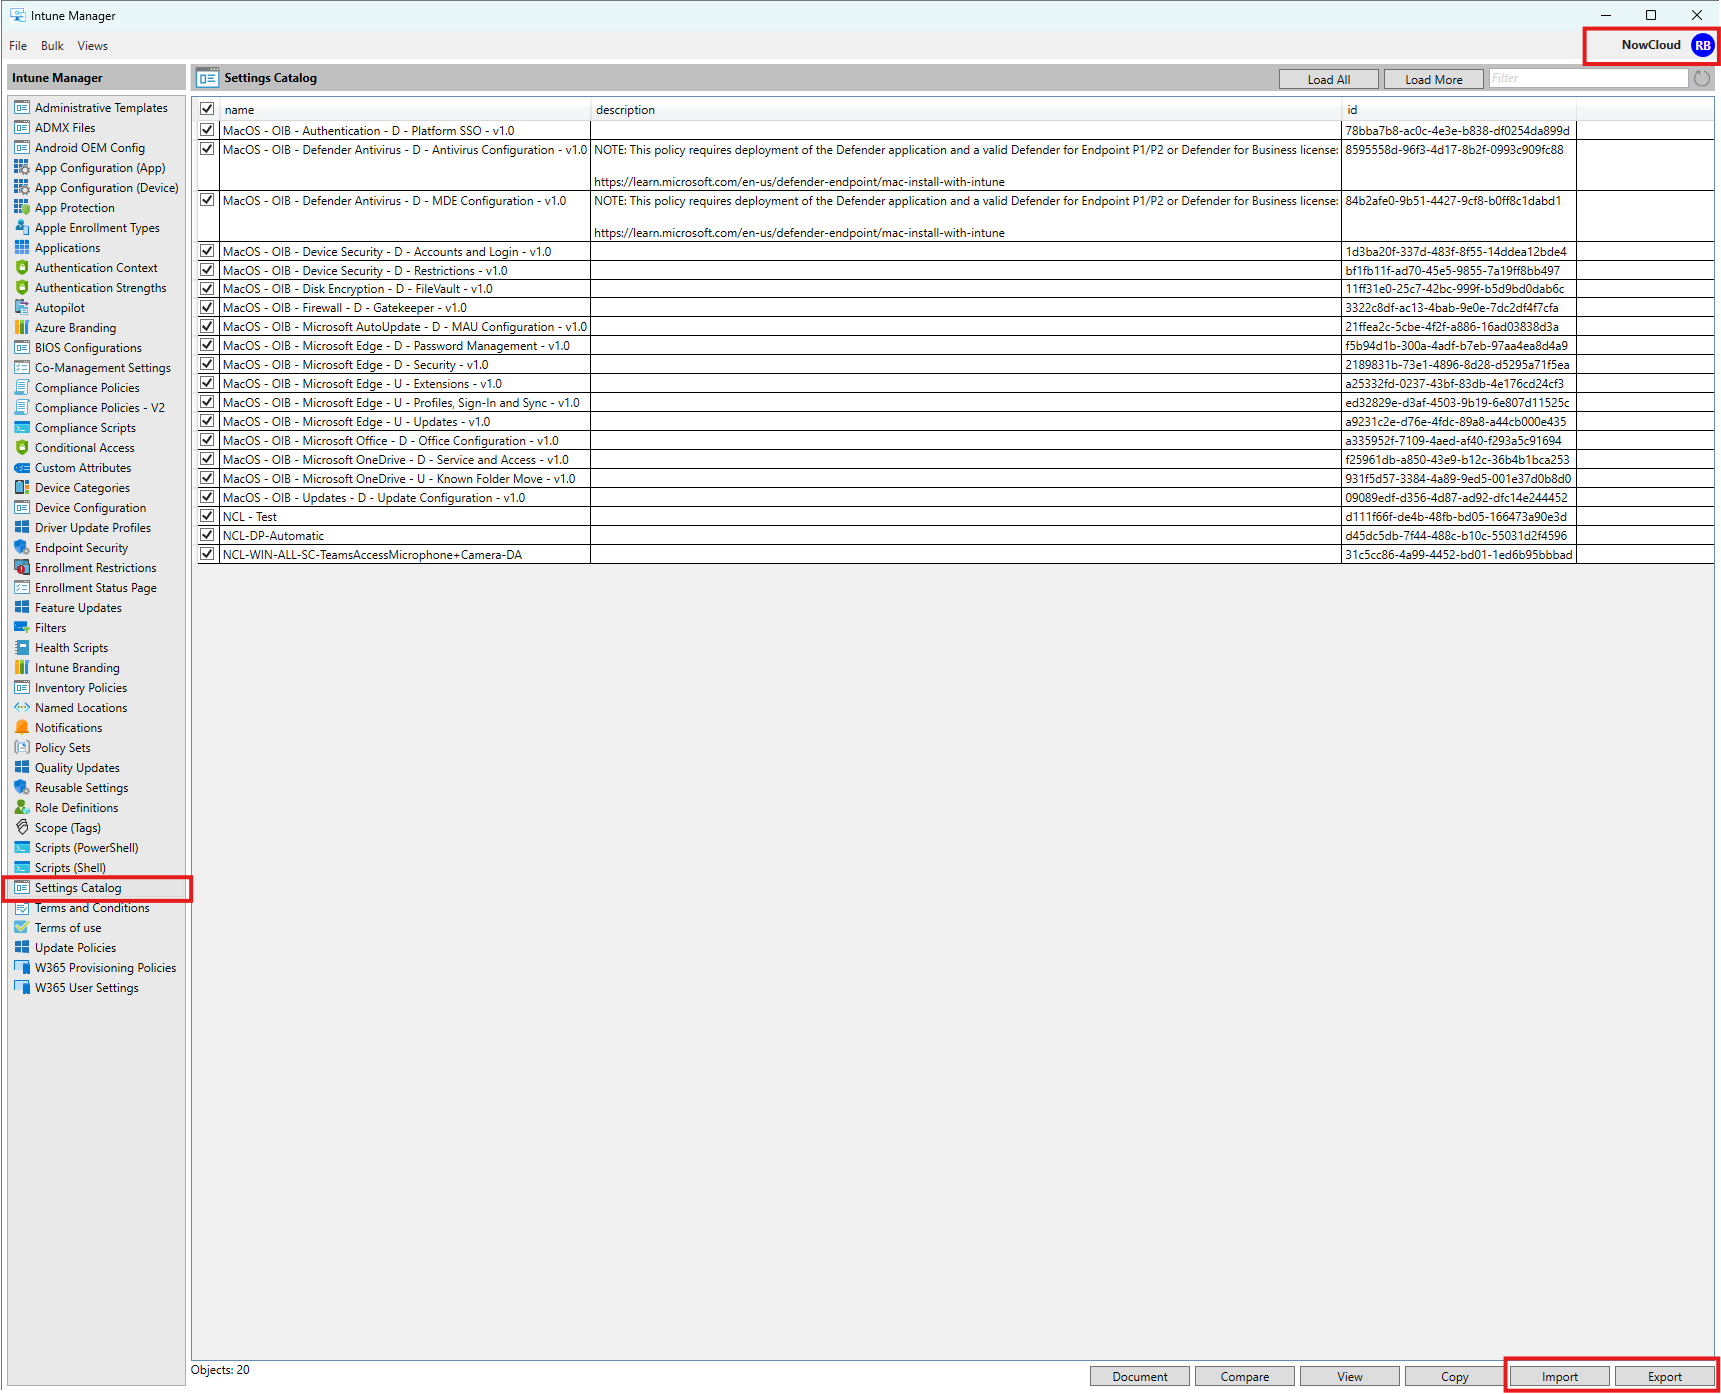Click the refresh icon next to Filter

(x=1701, y=79)
